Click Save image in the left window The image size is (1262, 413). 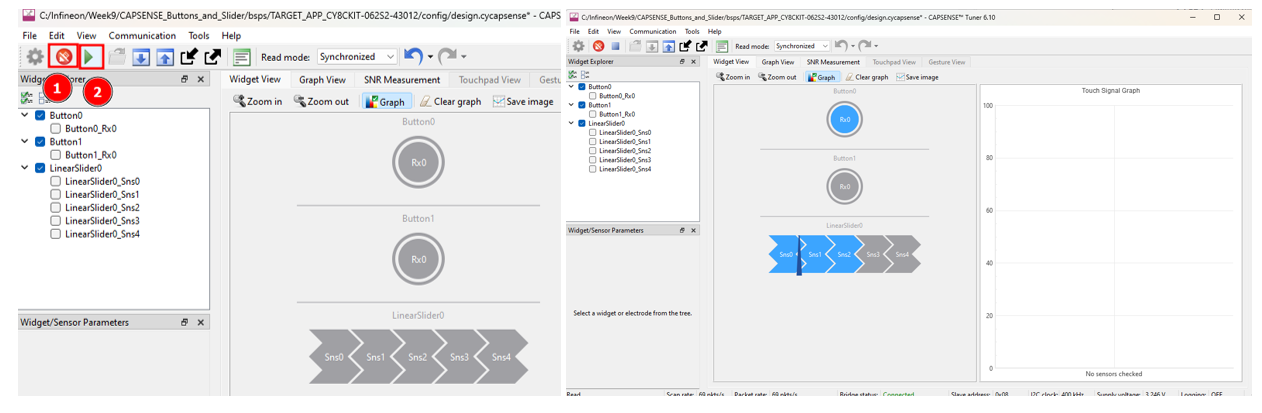coord(522,101)
